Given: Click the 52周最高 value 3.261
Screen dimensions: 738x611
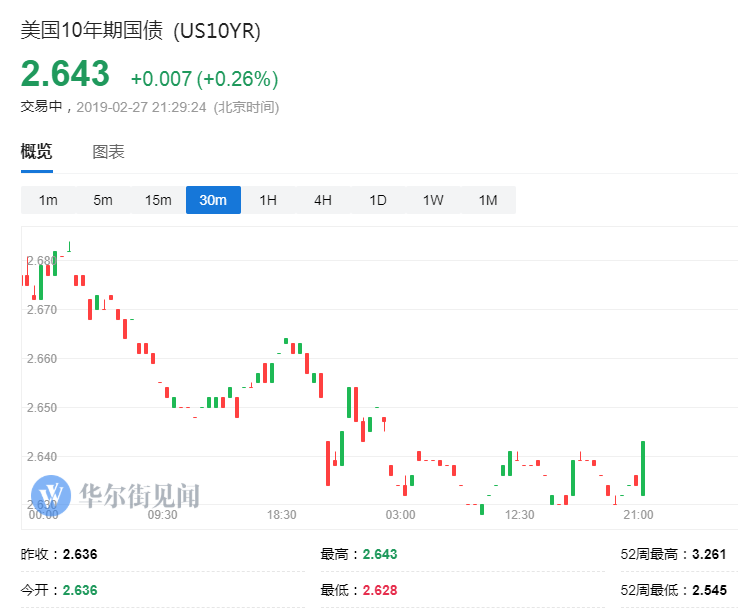Looking at the screenshot, I should pyautogui.click(x=709, y=554).
